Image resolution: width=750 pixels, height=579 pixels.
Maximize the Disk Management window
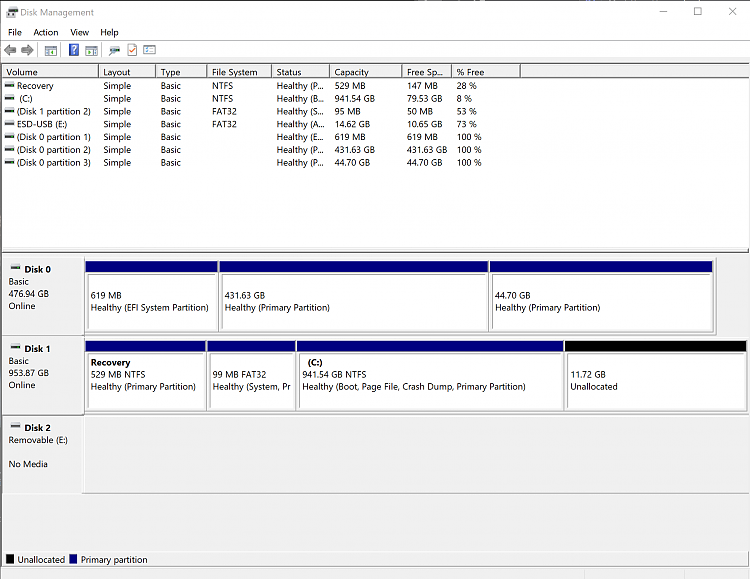[698, 11]
